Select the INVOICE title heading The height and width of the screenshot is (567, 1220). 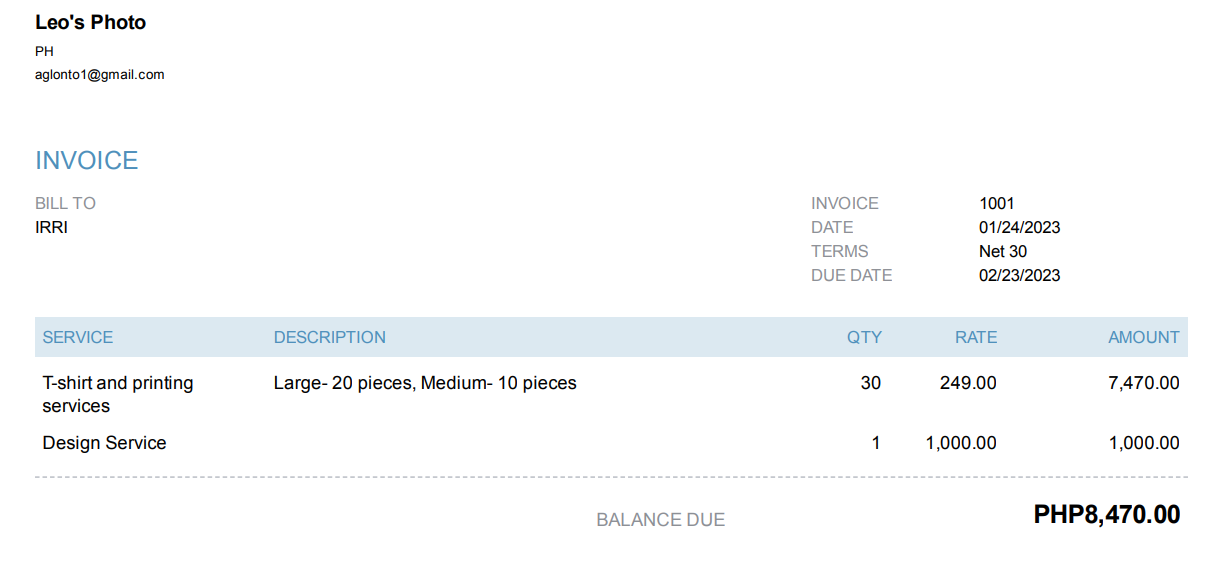pyautogui.click(x=87, y=161)
